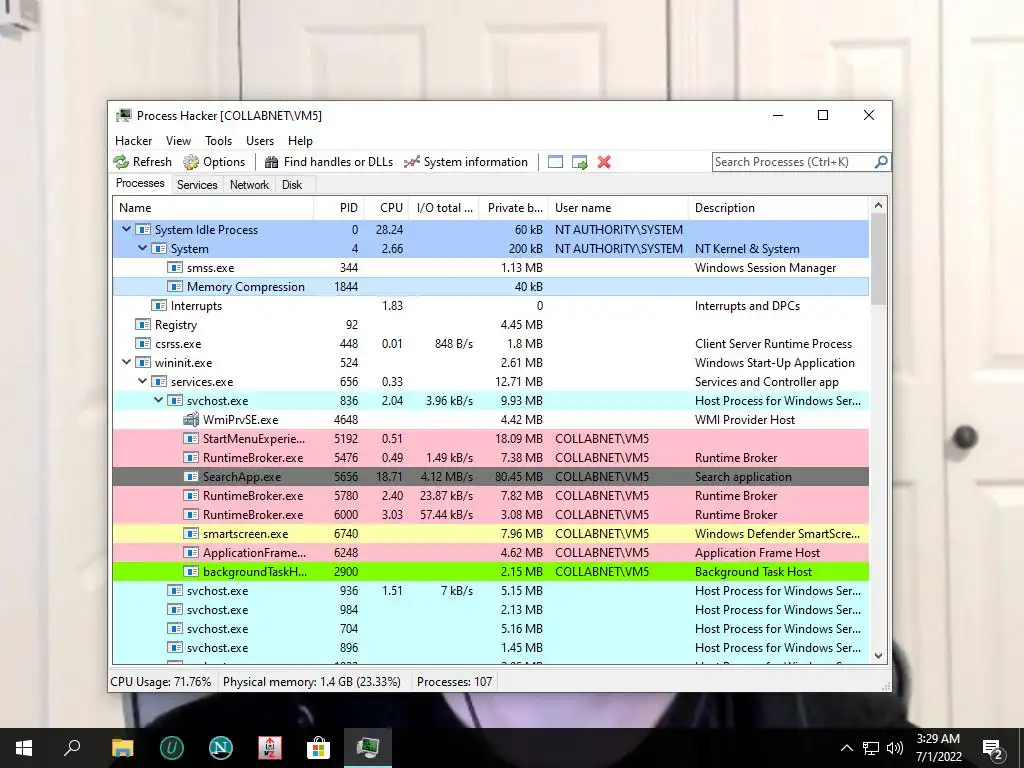This screenshot has width=1024, height=768.
Task: Click the Memory Compression process icon
Action: (x=175, y=286)
